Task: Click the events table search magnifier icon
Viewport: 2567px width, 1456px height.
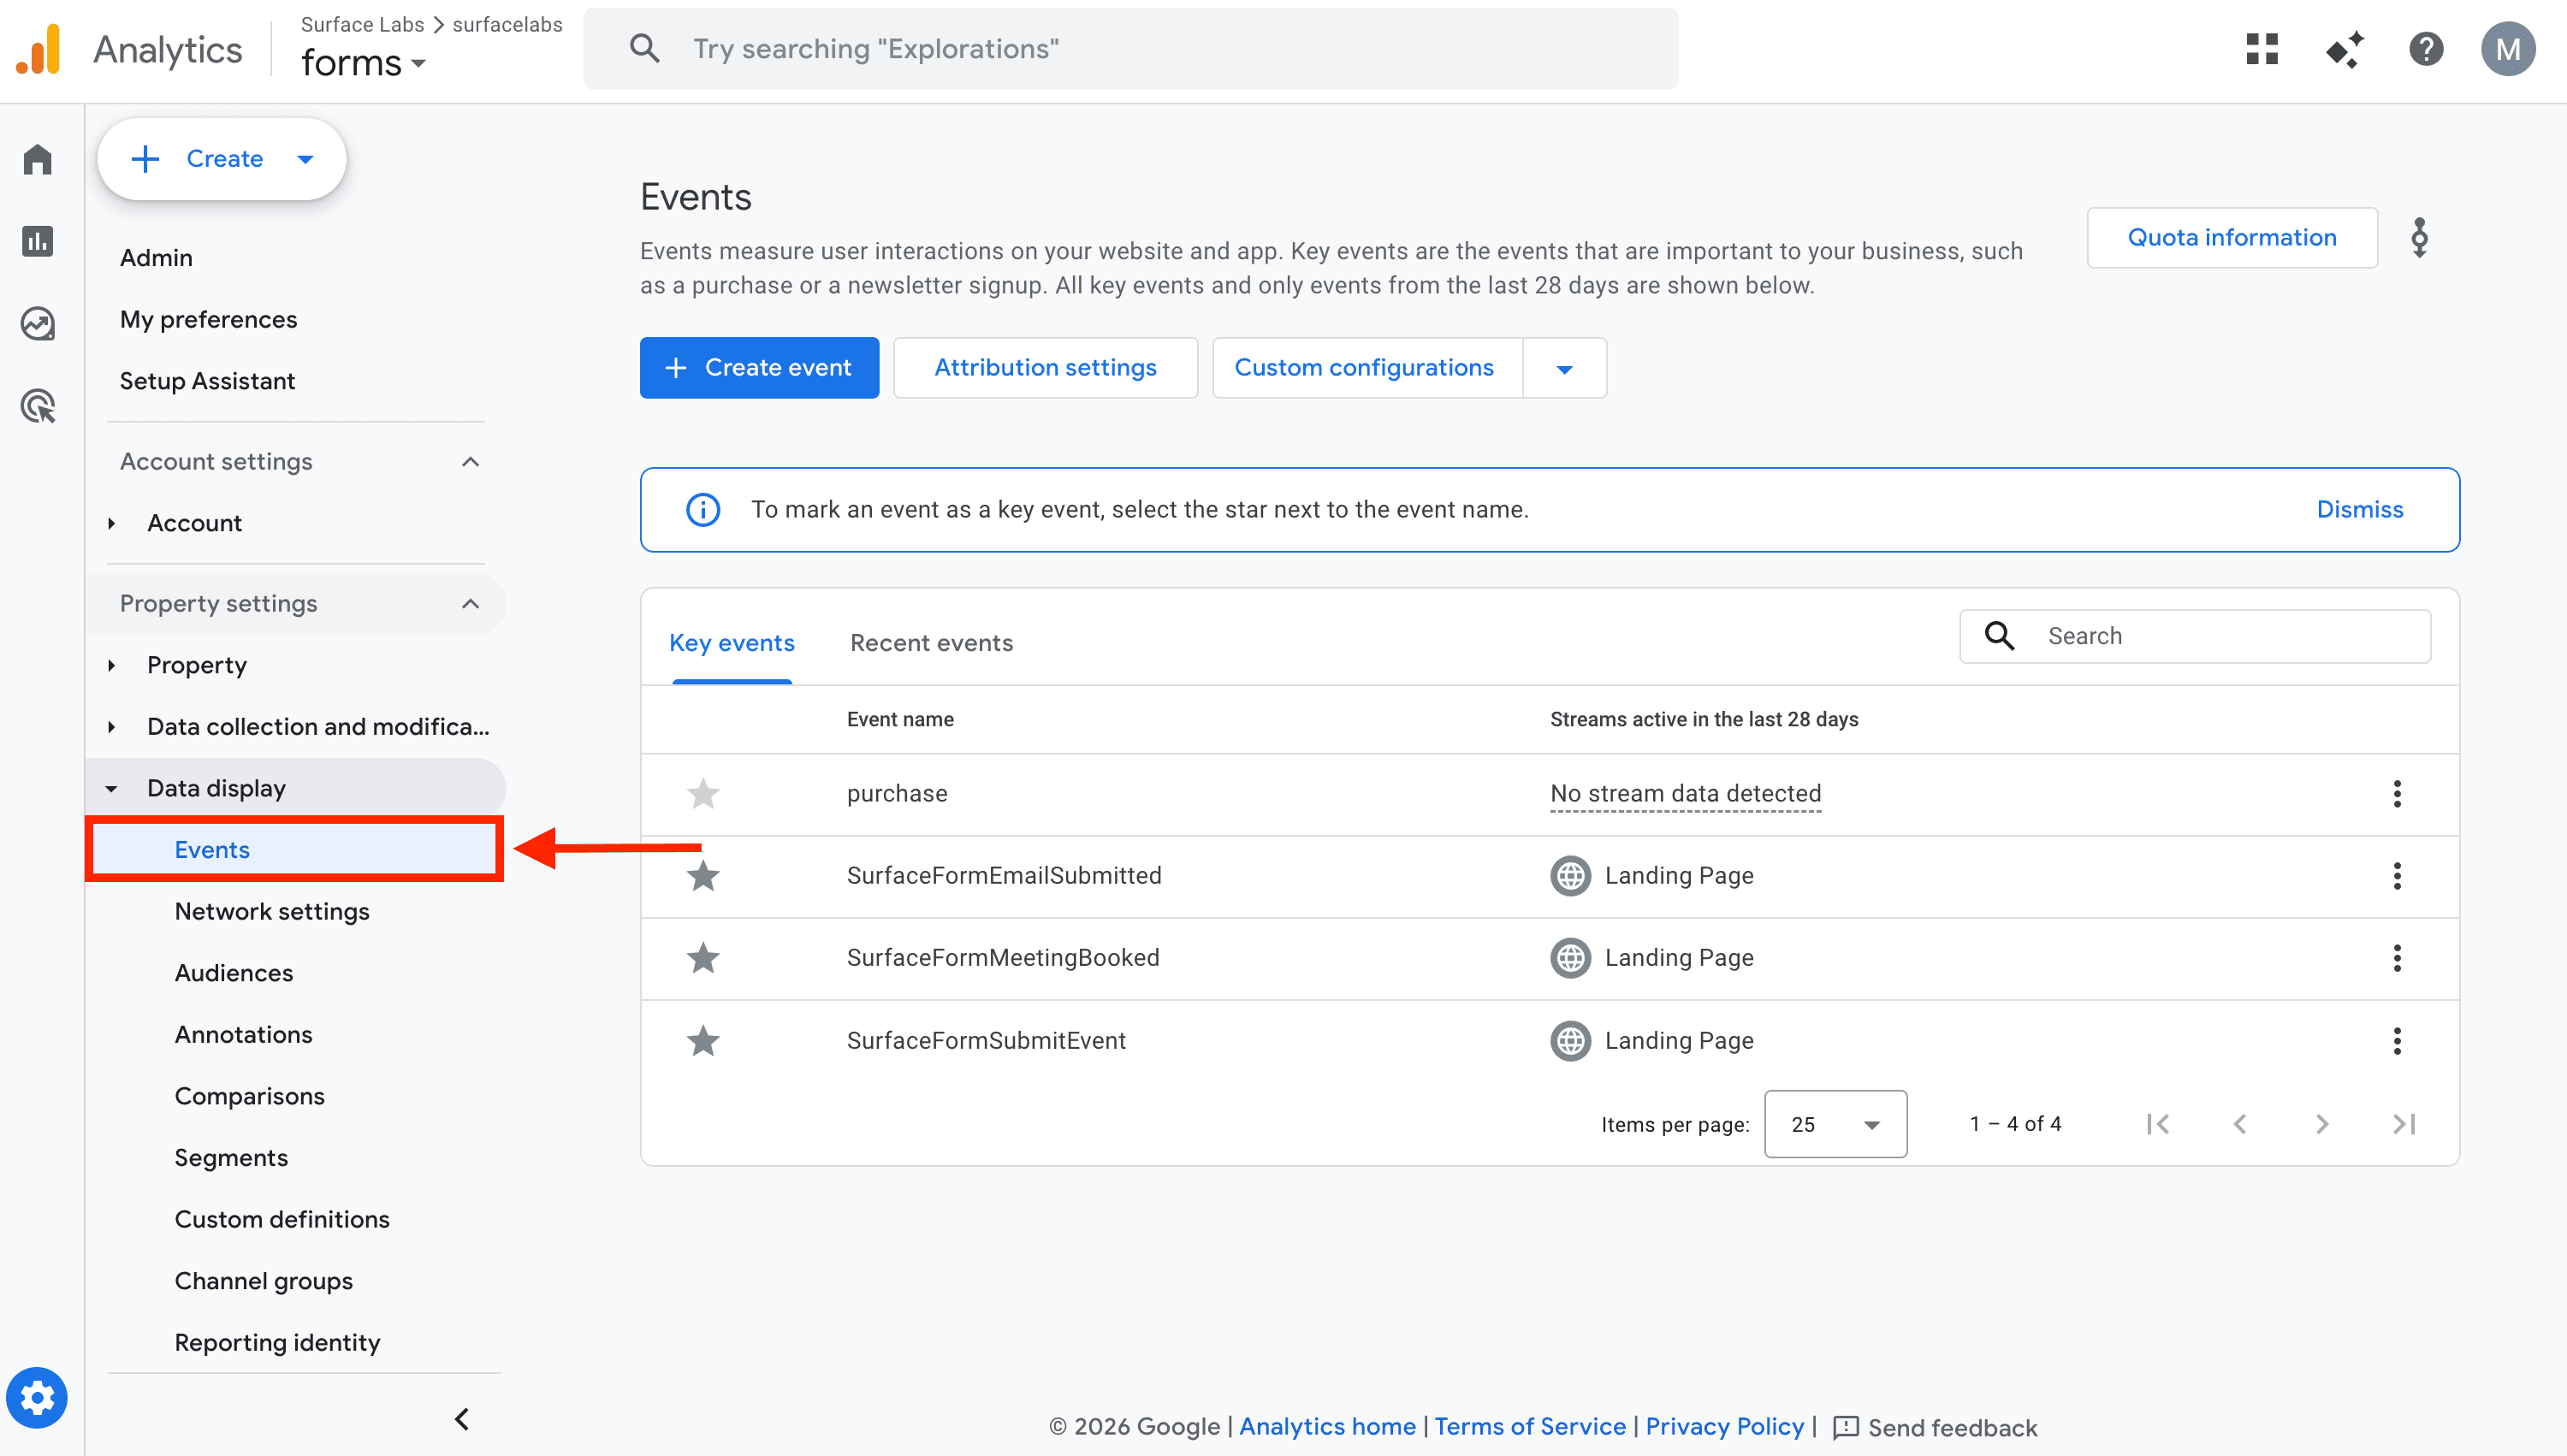Action: click(x=1999, y=636)
